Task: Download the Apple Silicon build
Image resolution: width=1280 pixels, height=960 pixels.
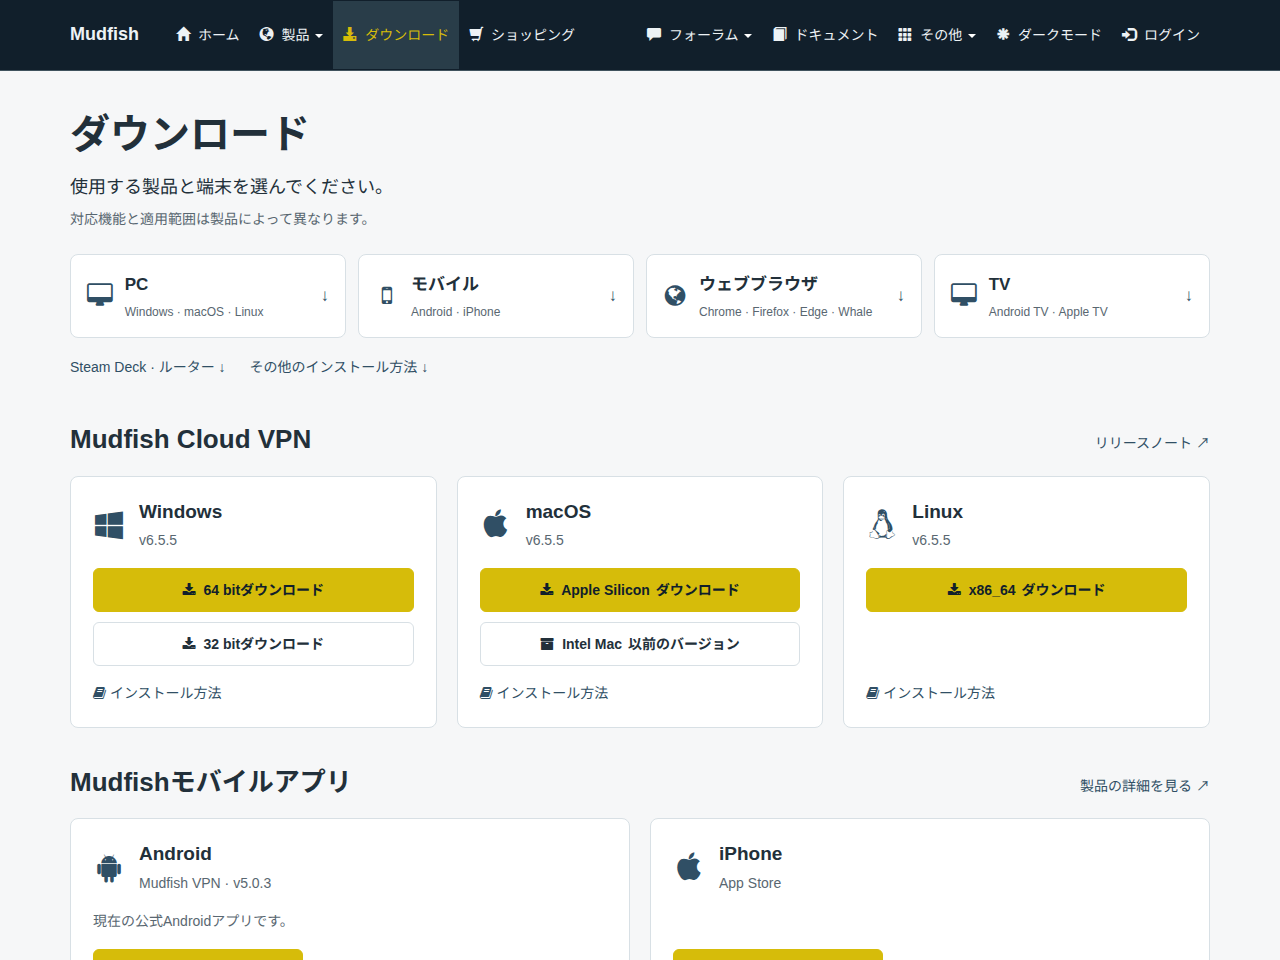Action: tap(640, 590)
